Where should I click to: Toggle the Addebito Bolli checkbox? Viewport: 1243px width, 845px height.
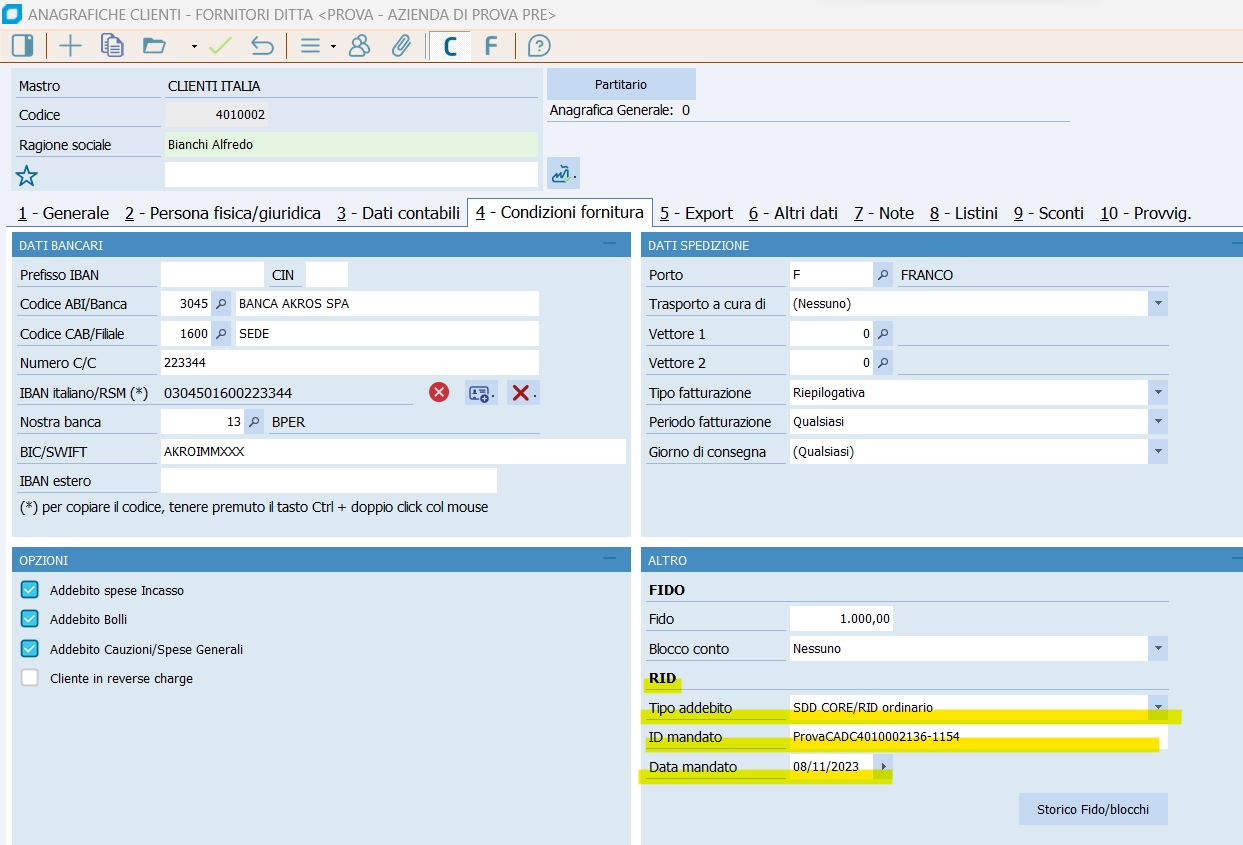click(x=30, y=619)
